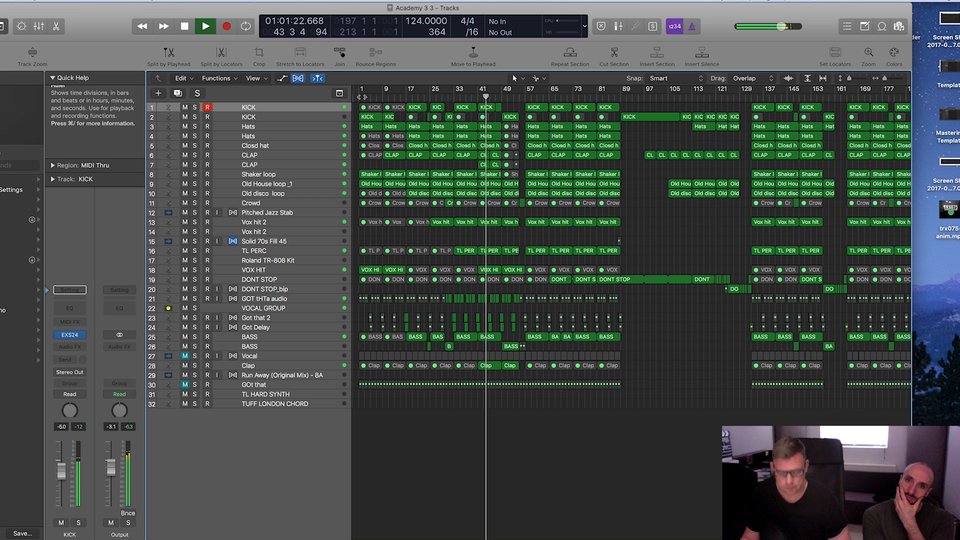This screenshot has width=960, height=540.
Task: Open the Editors scissors button
Action: pyautogui.click(x=56, y=26)
